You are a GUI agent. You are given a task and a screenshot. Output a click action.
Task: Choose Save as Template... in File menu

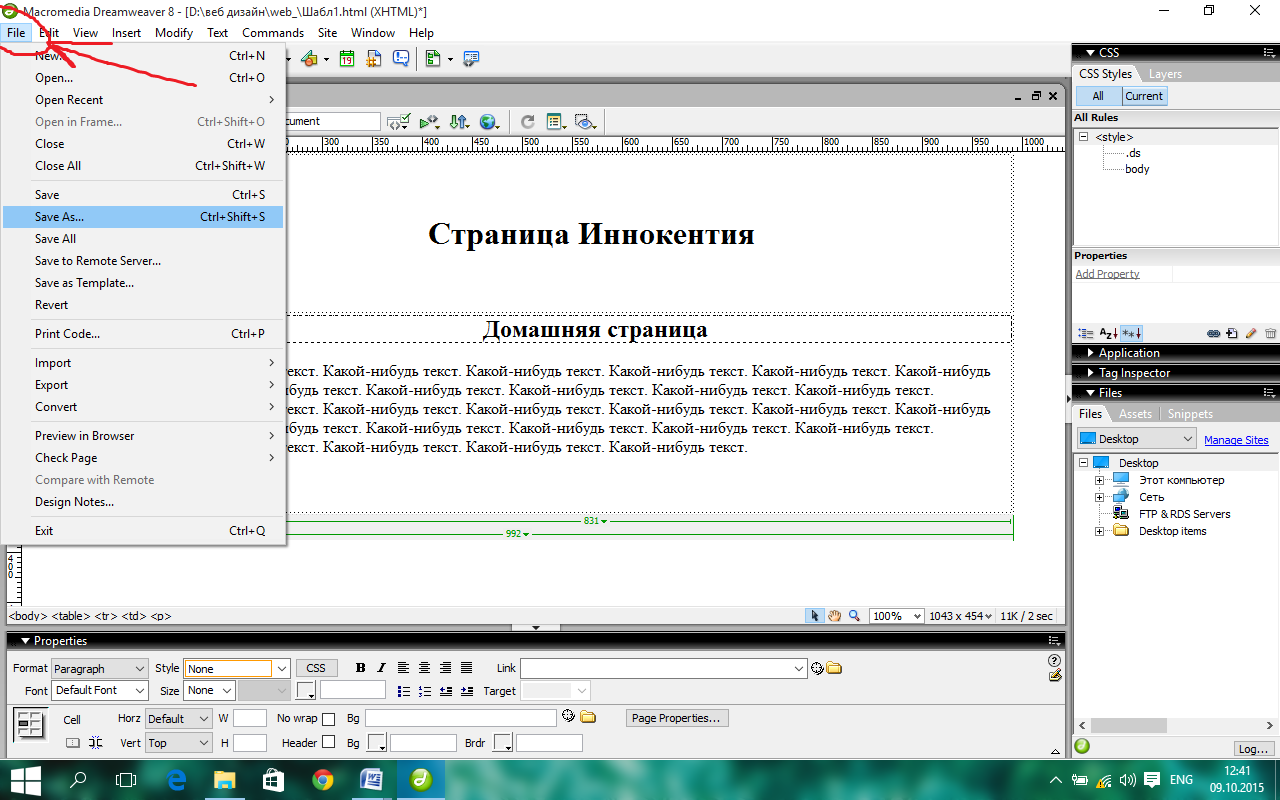click(143, 283)
